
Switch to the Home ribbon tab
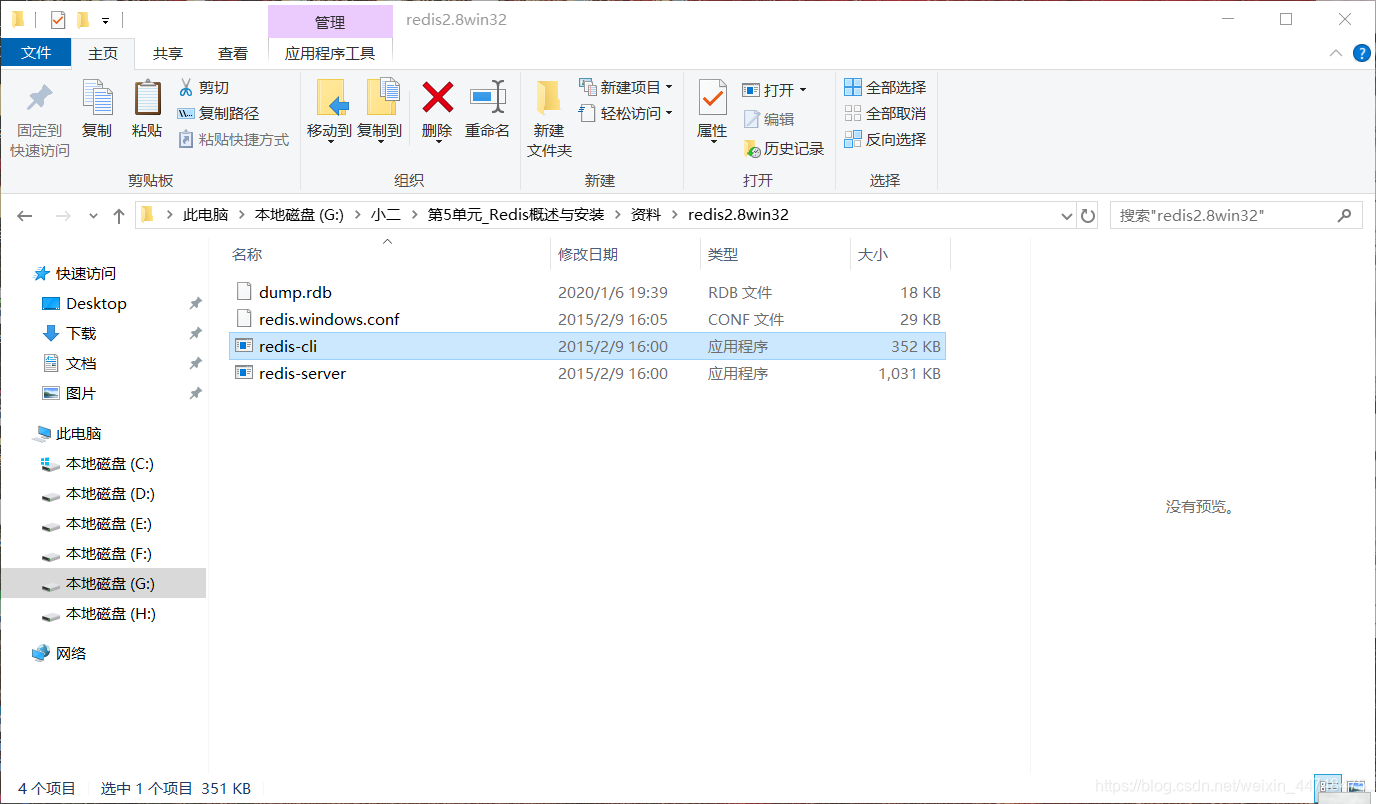click(x=103, y=53)
